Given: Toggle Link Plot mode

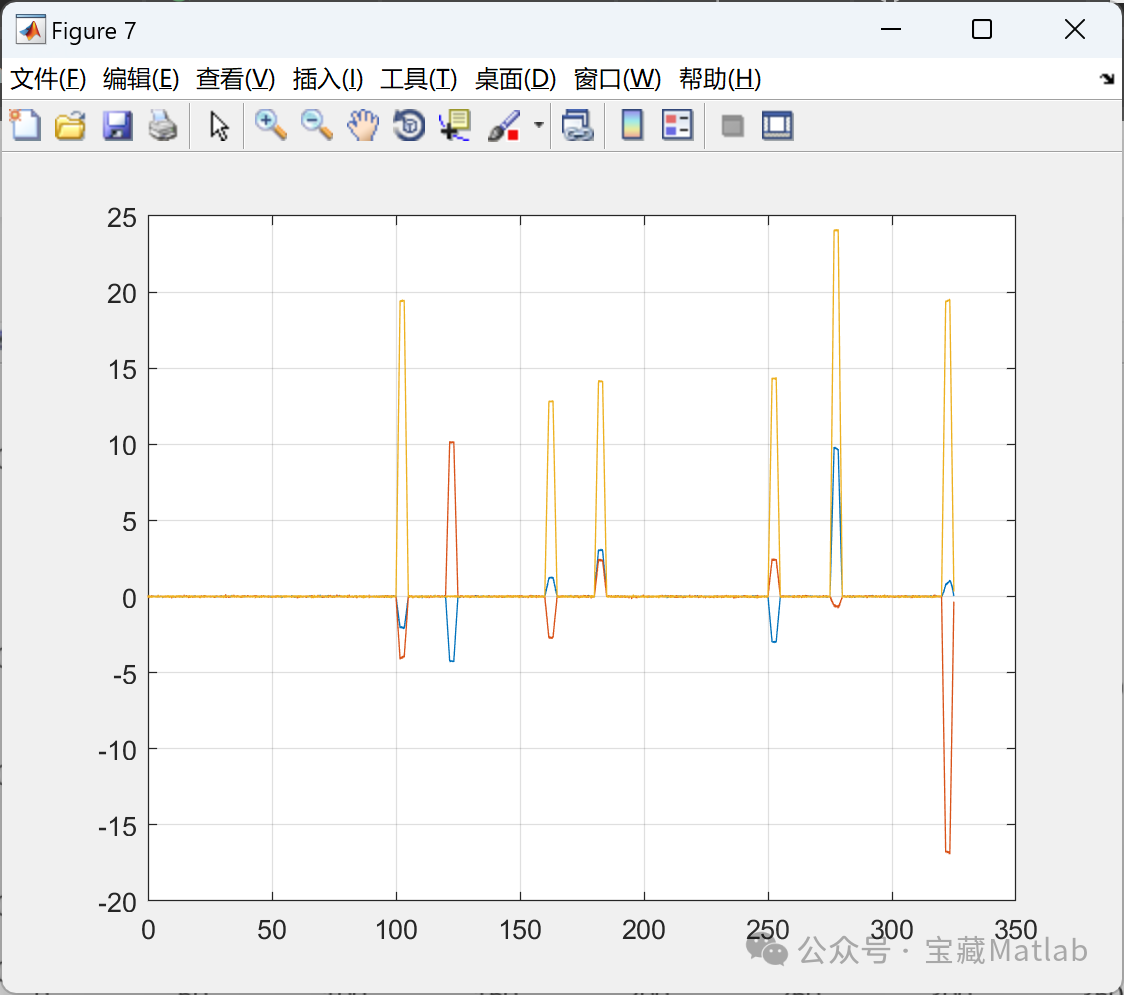Looking at the screenshot, I should (x=578, y=125).
